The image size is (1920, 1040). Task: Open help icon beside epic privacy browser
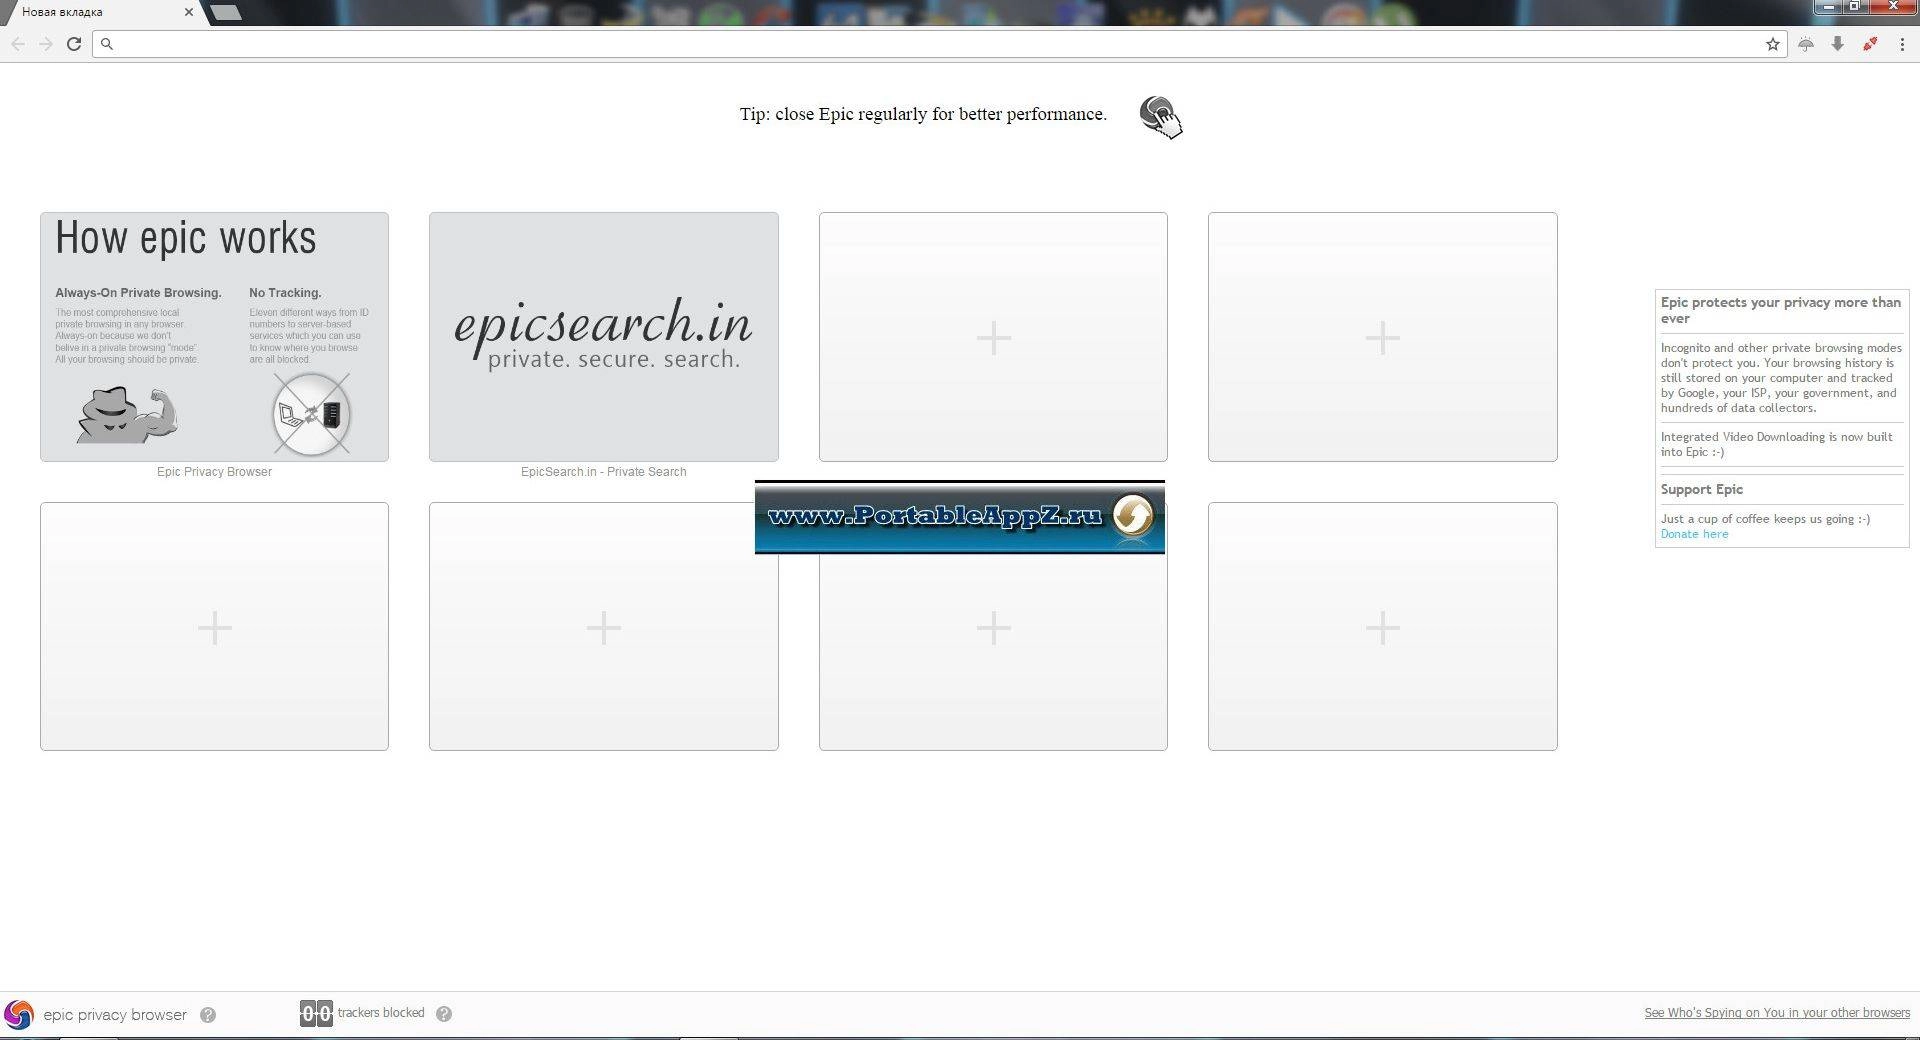tap(208, 1015)
